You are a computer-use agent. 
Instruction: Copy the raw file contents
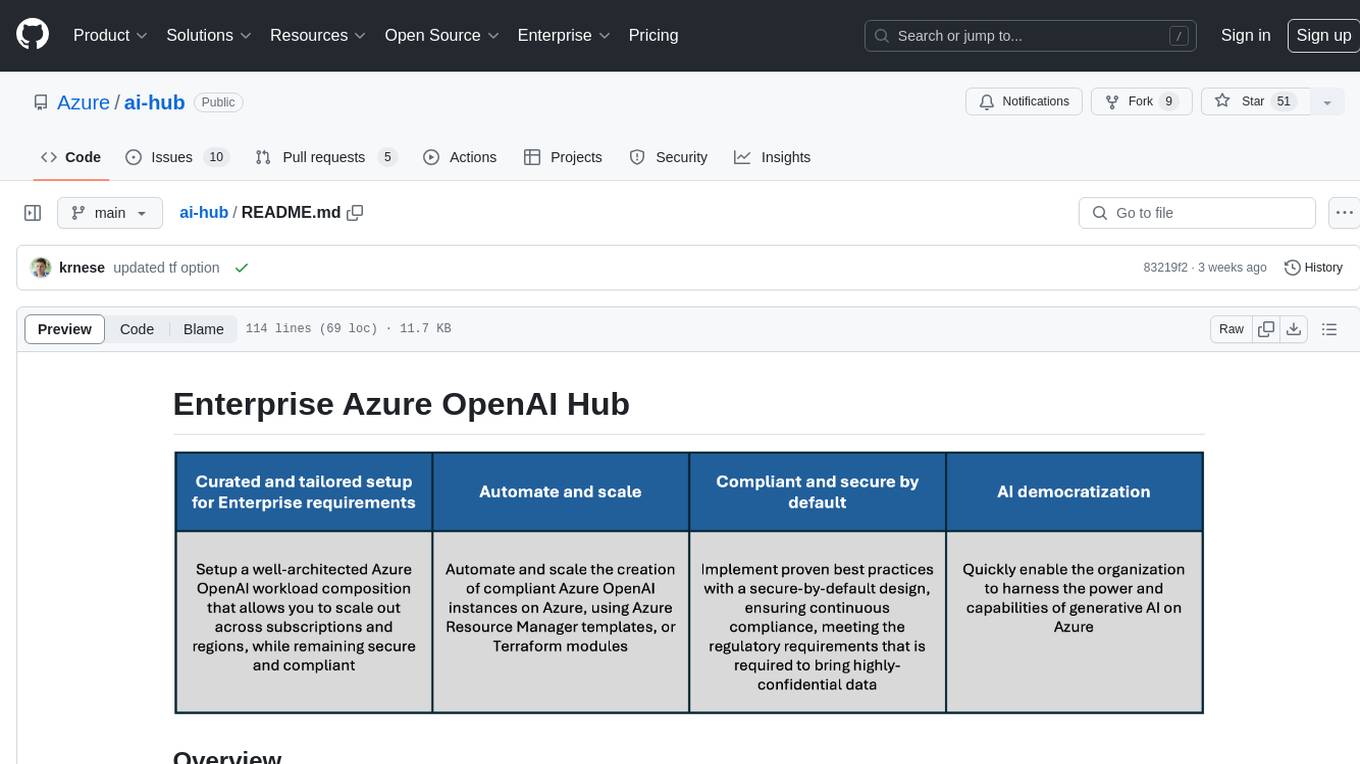tap(1266, 329)
